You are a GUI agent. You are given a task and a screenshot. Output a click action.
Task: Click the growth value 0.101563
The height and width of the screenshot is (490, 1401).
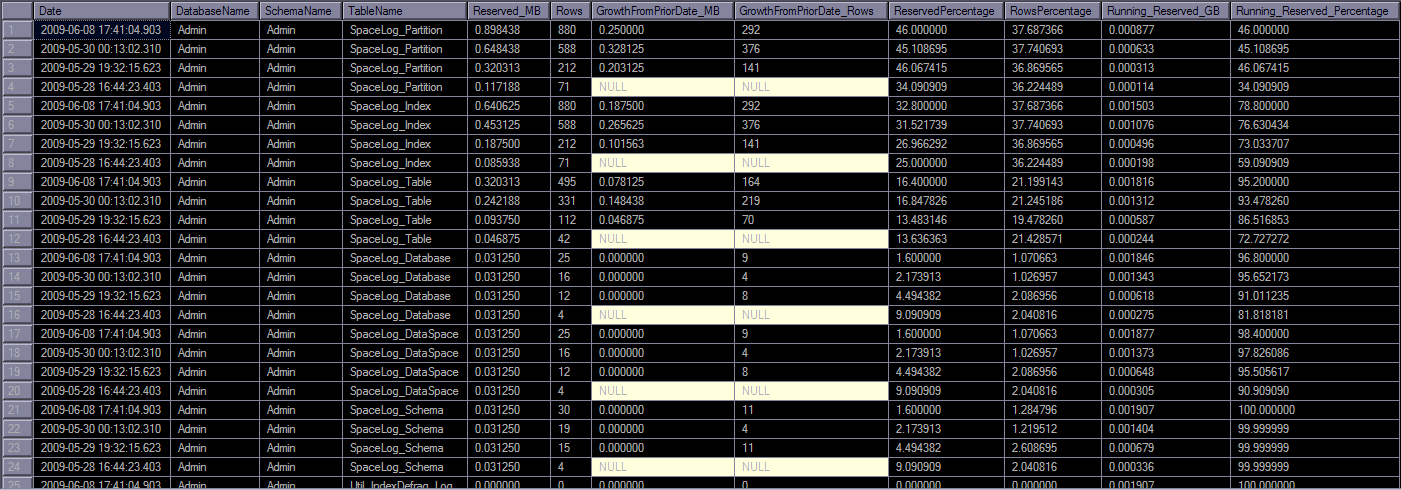(x=662, y=144)
